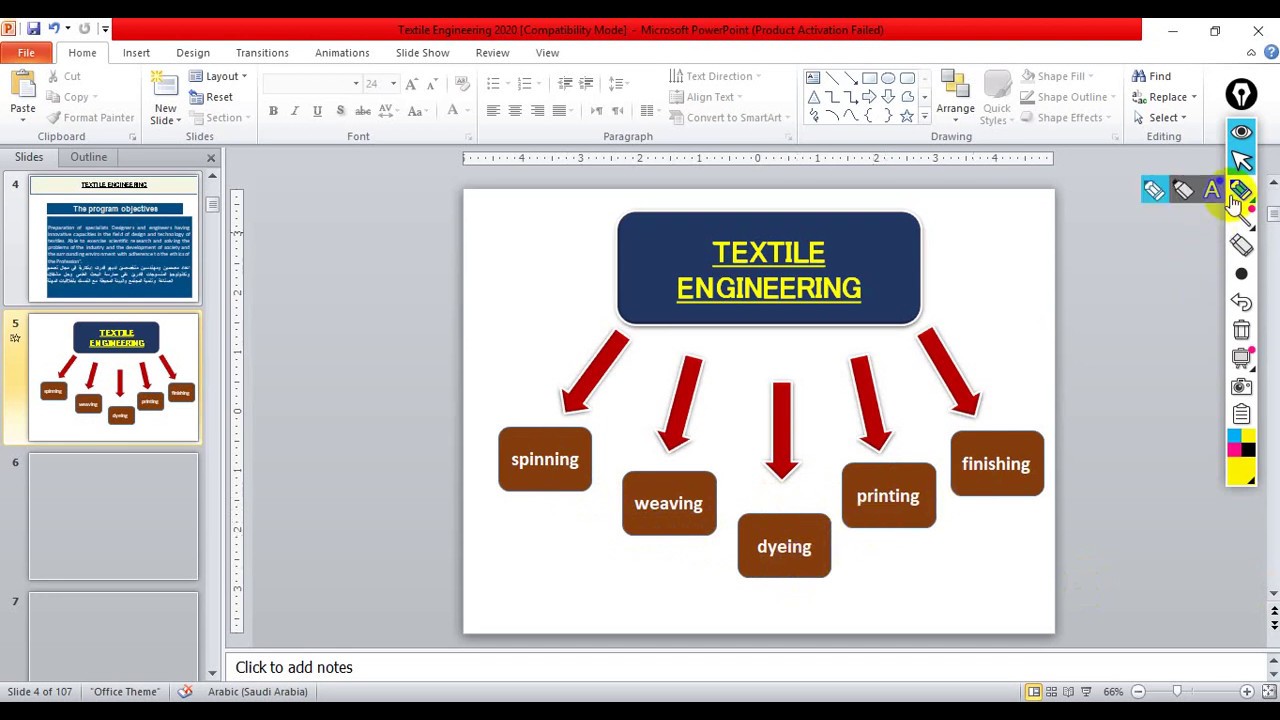
Task: Switch to Slide Sorter view in status bar
Action: click(1051, 691)
